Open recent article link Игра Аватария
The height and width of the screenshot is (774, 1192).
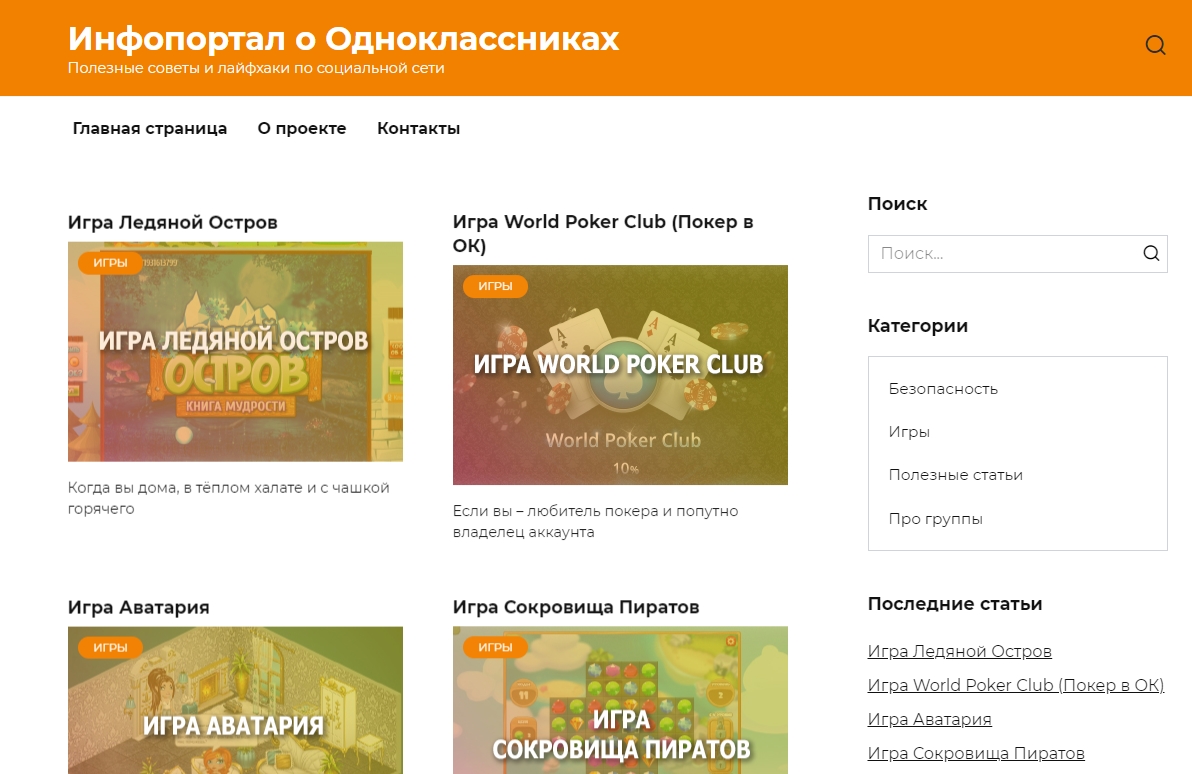coord(929,719)
